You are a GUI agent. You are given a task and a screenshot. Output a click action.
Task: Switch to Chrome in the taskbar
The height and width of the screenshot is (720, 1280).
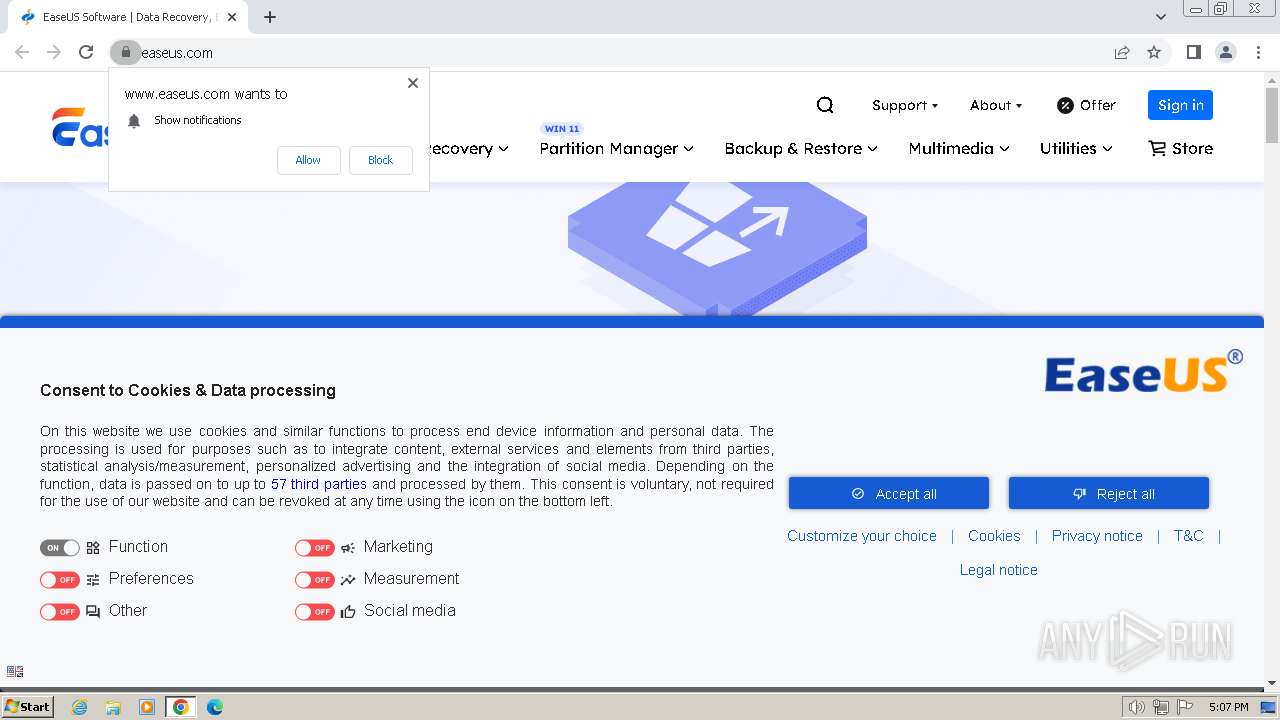coord(181,707)
